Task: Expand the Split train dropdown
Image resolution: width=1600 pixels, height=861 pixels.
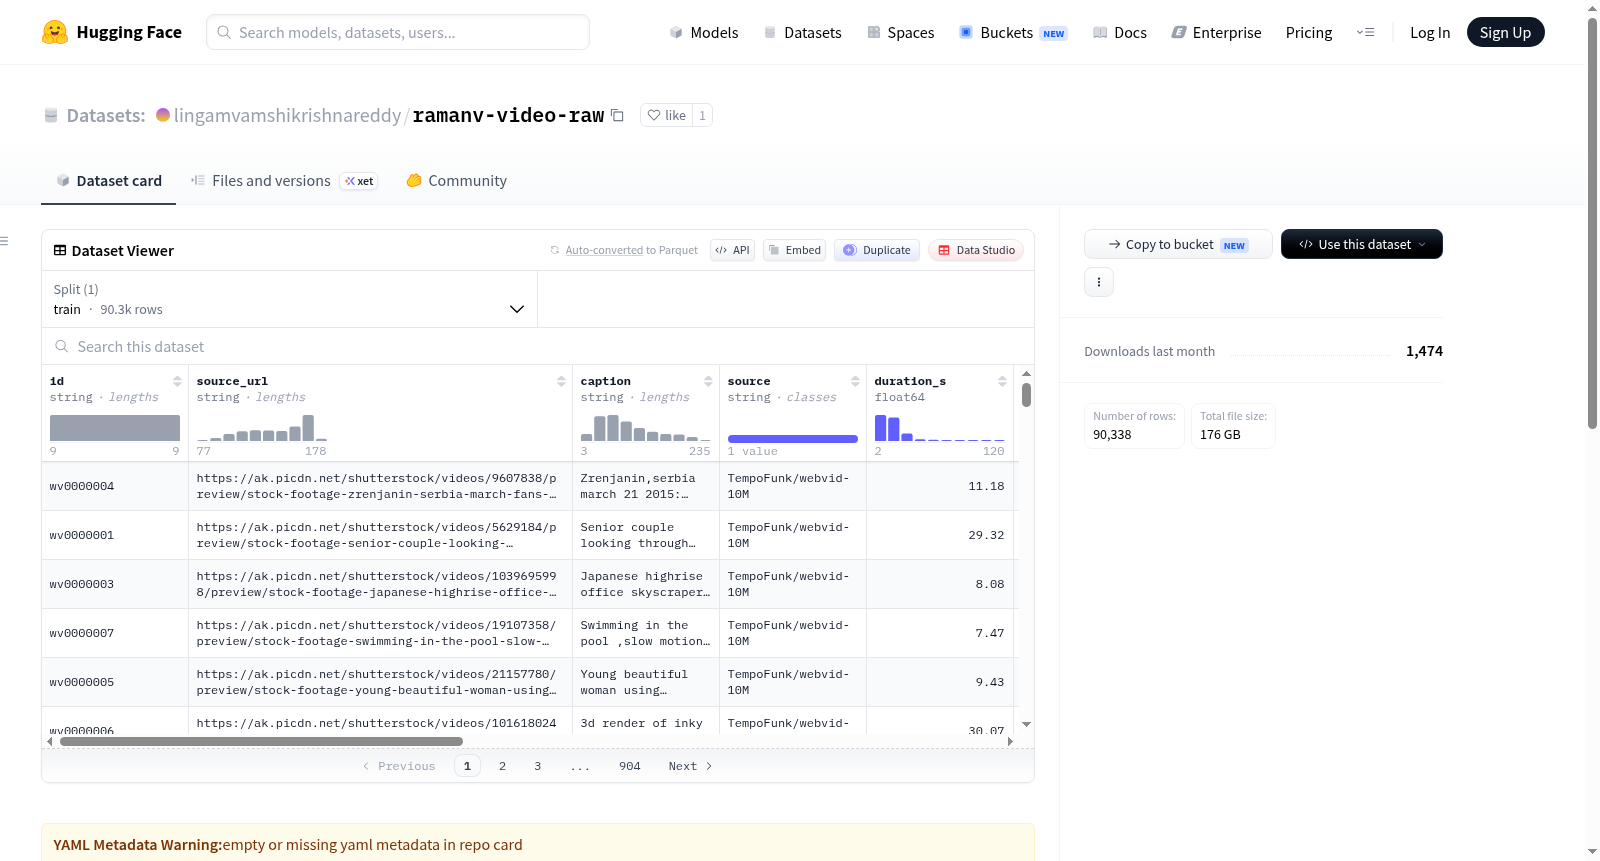Action: tap(289, 299)
